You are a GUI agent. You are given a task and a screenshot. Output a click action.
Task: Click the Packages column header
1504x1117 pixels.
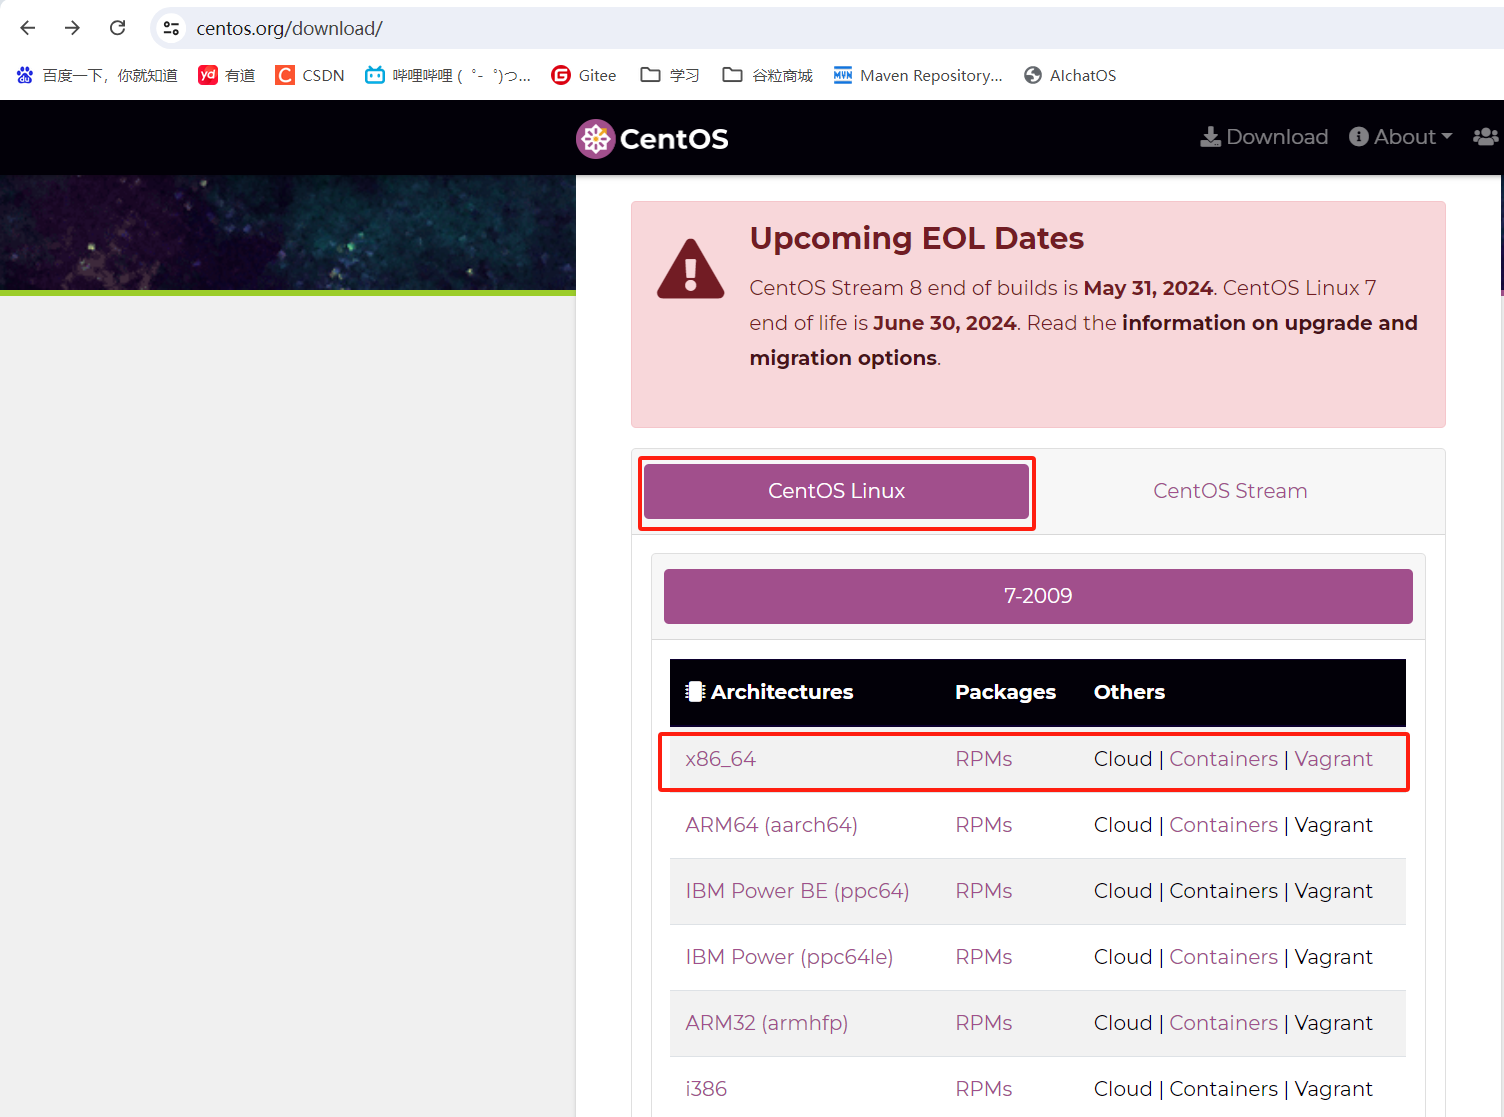pyautogui.click(x=1005, y=692)
